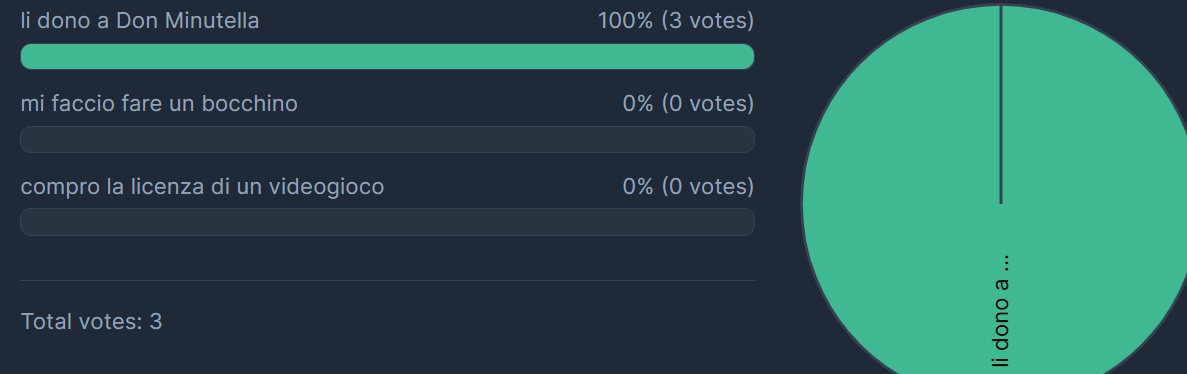Viewport: 1187px width, 374px height.
Task: Select the 'li dono a Don Minutella' option label
Action: point(139,20)
